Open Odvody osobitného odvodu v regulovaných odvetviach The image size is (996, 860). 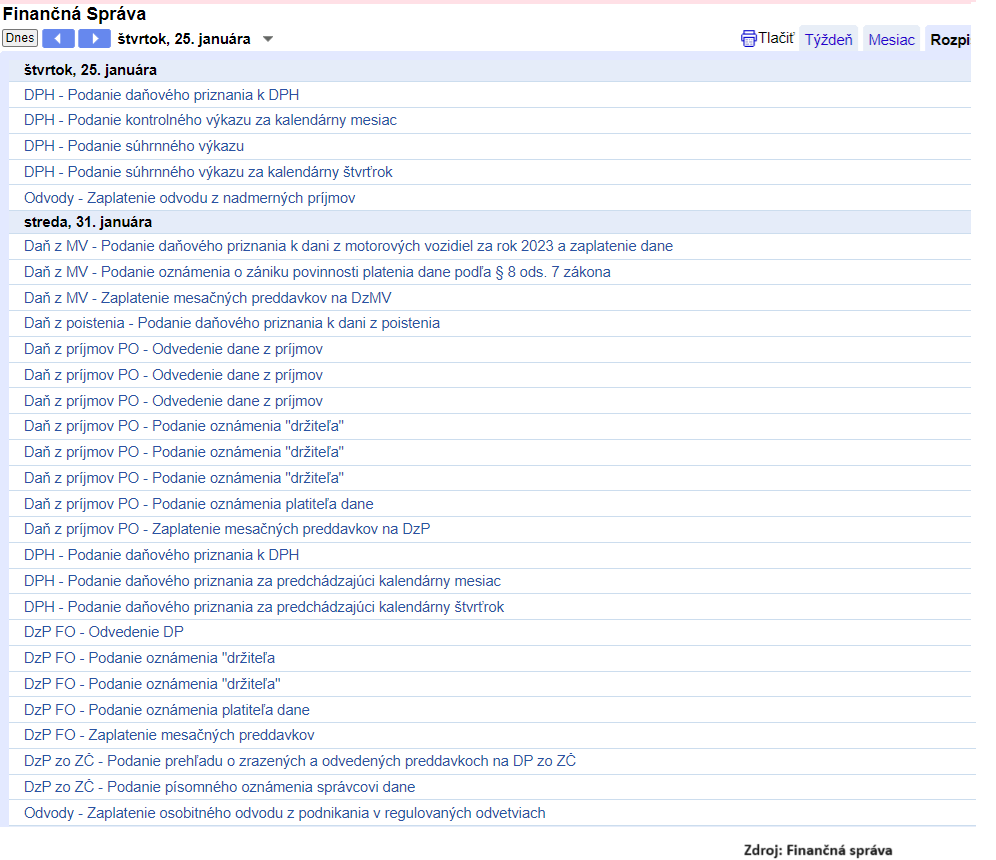click(x=285, y=813)
